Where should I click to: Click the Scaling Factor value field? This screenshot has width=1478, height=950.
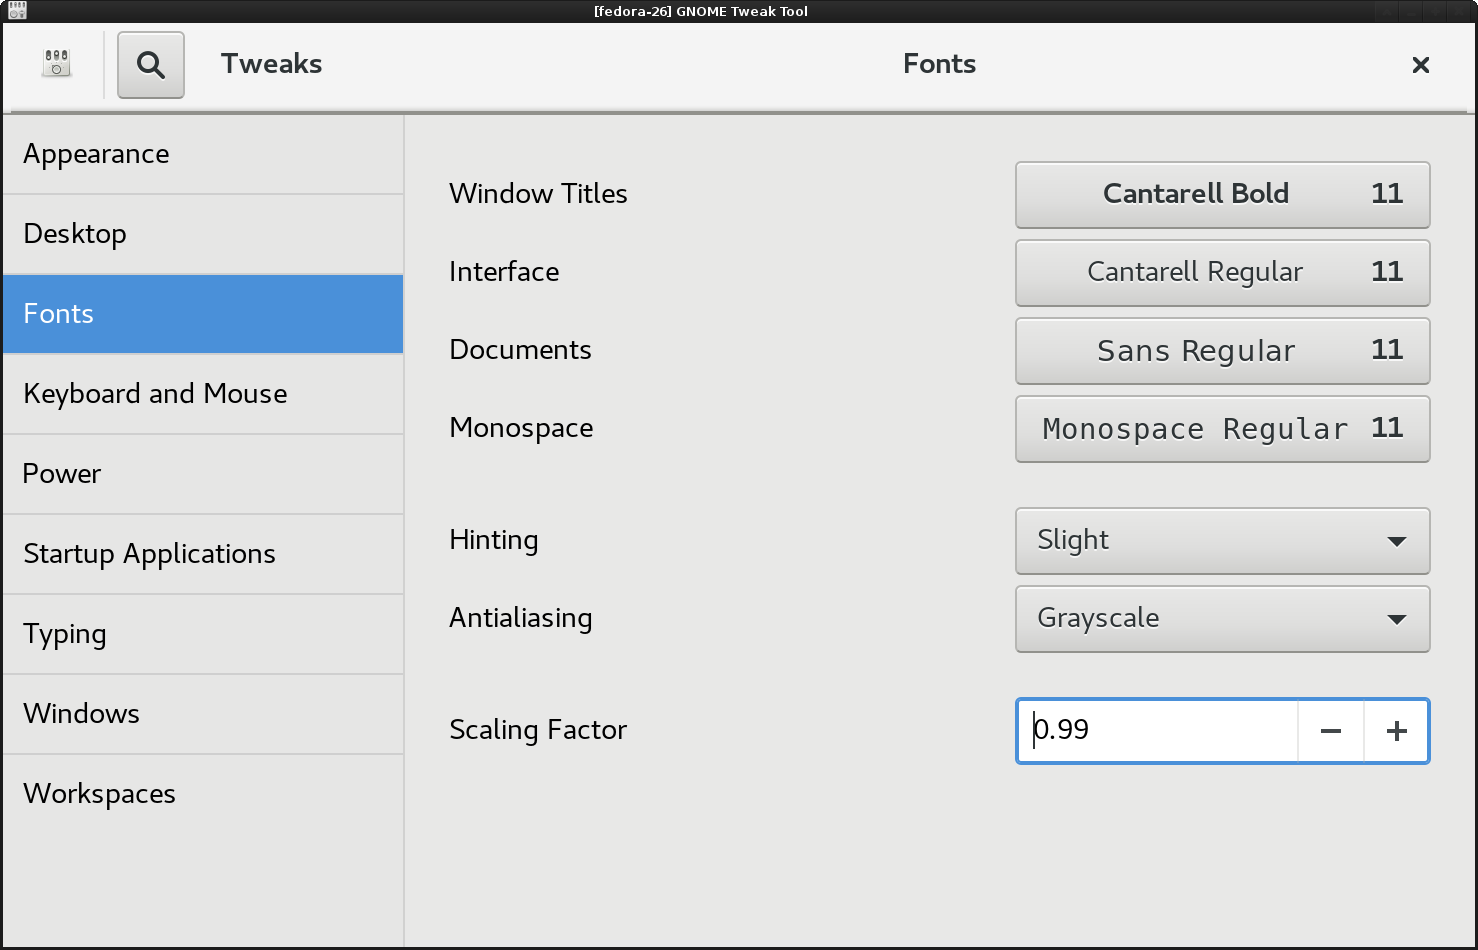coord(1158,731)
